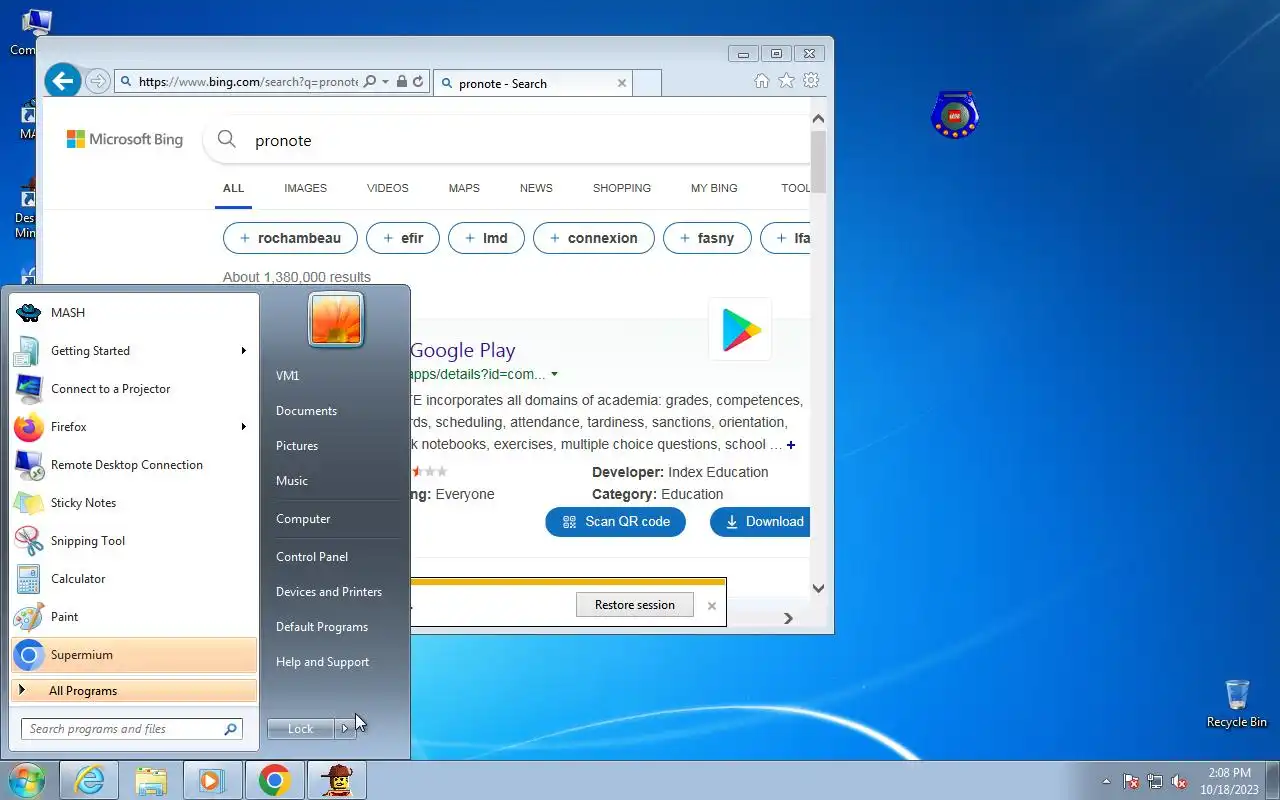Click the Restore session button
This screenshot has width=1280, height=800.
click(x=635, y=605)
